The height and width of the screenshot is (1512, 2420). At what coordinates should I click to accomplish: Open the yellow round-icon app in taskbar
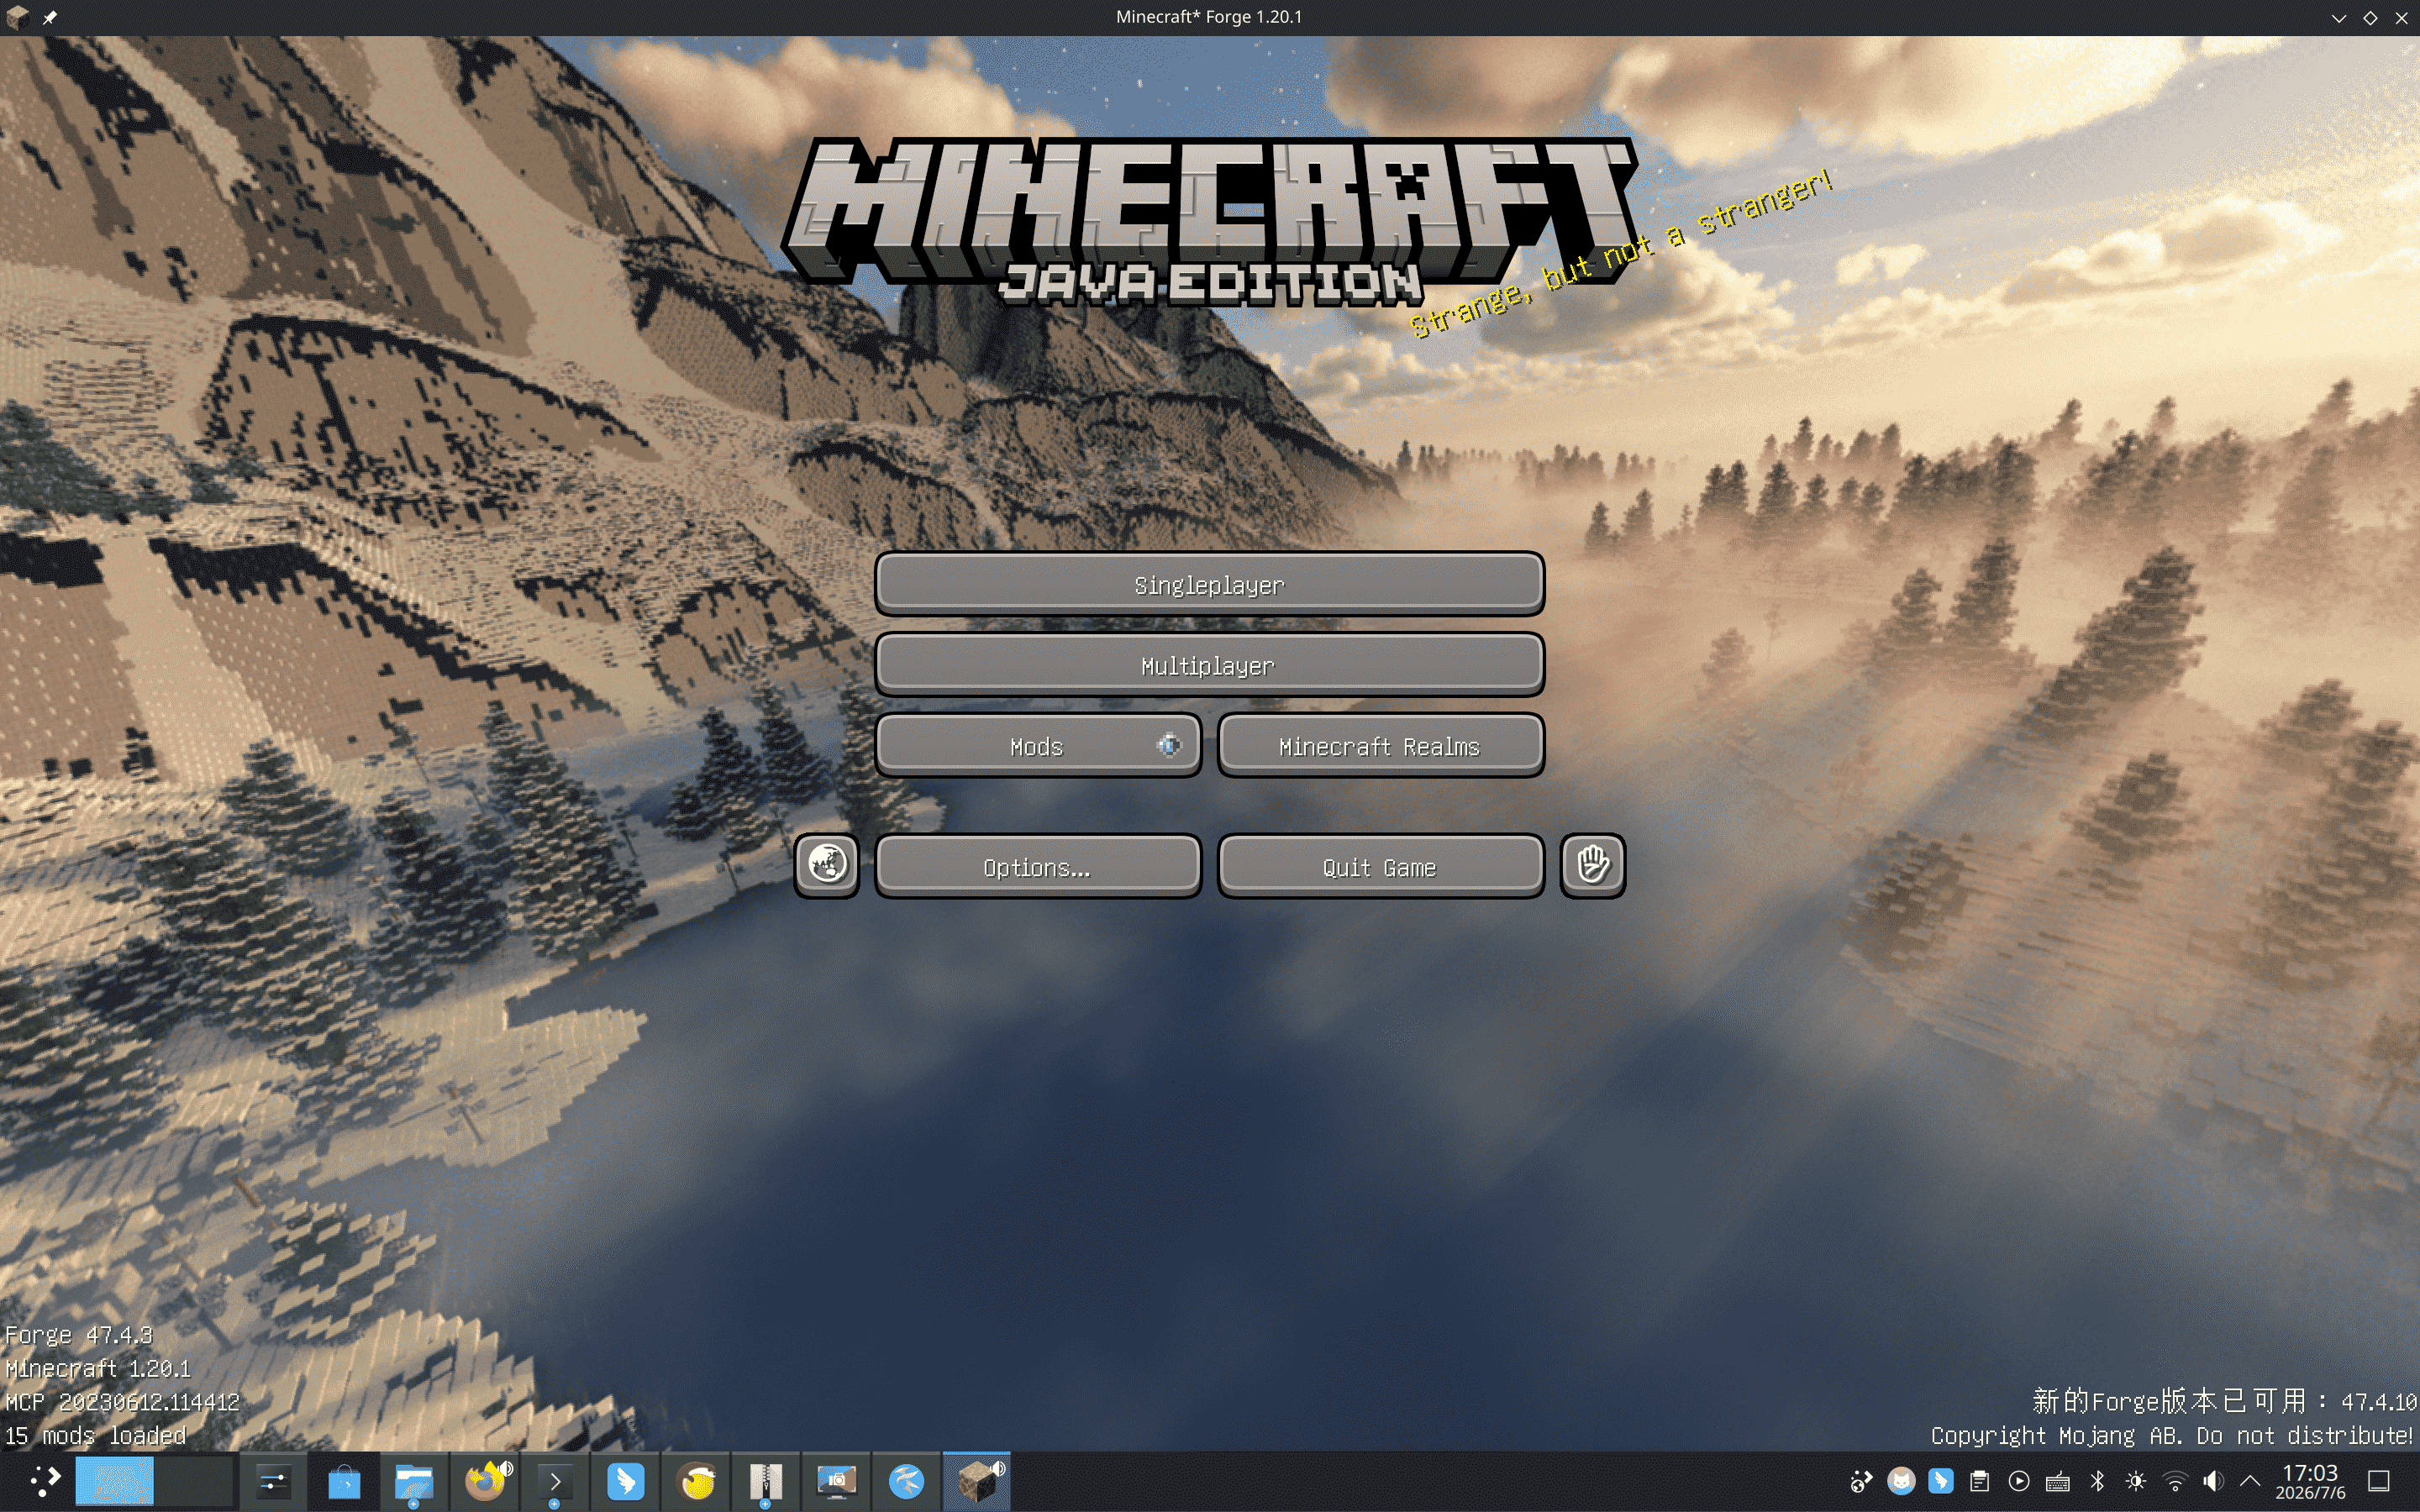click(x=696, y=1481)
